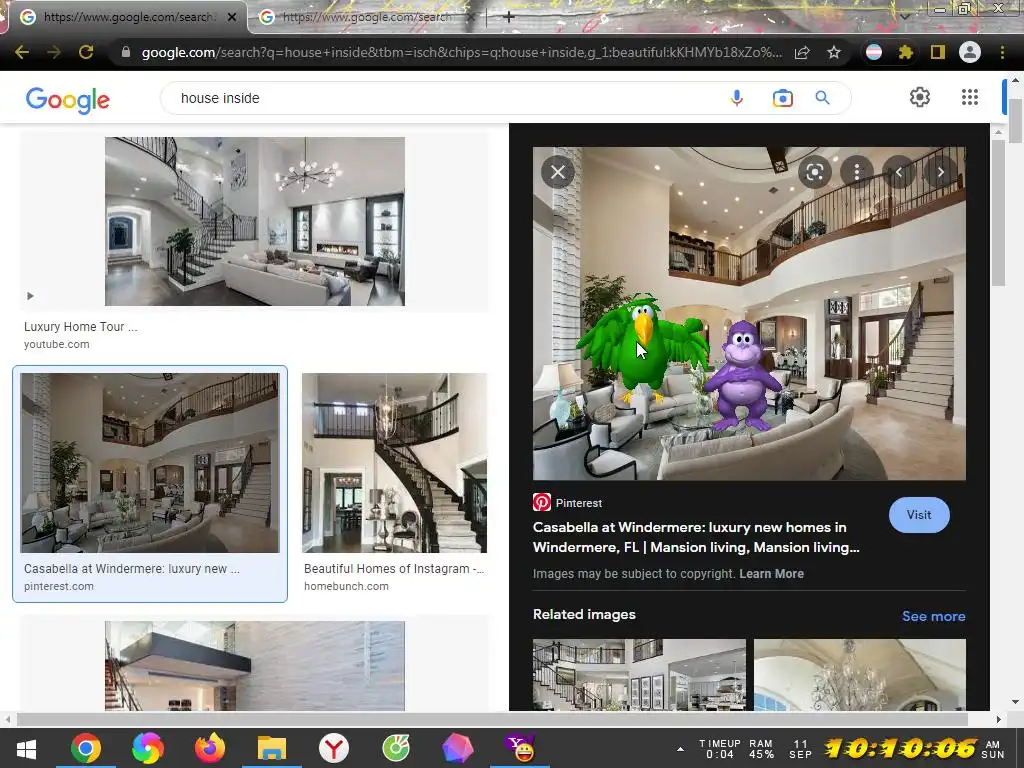Open Firefox from the taskbar
This screenshot has height=768, width=1024.
(210, 748)
